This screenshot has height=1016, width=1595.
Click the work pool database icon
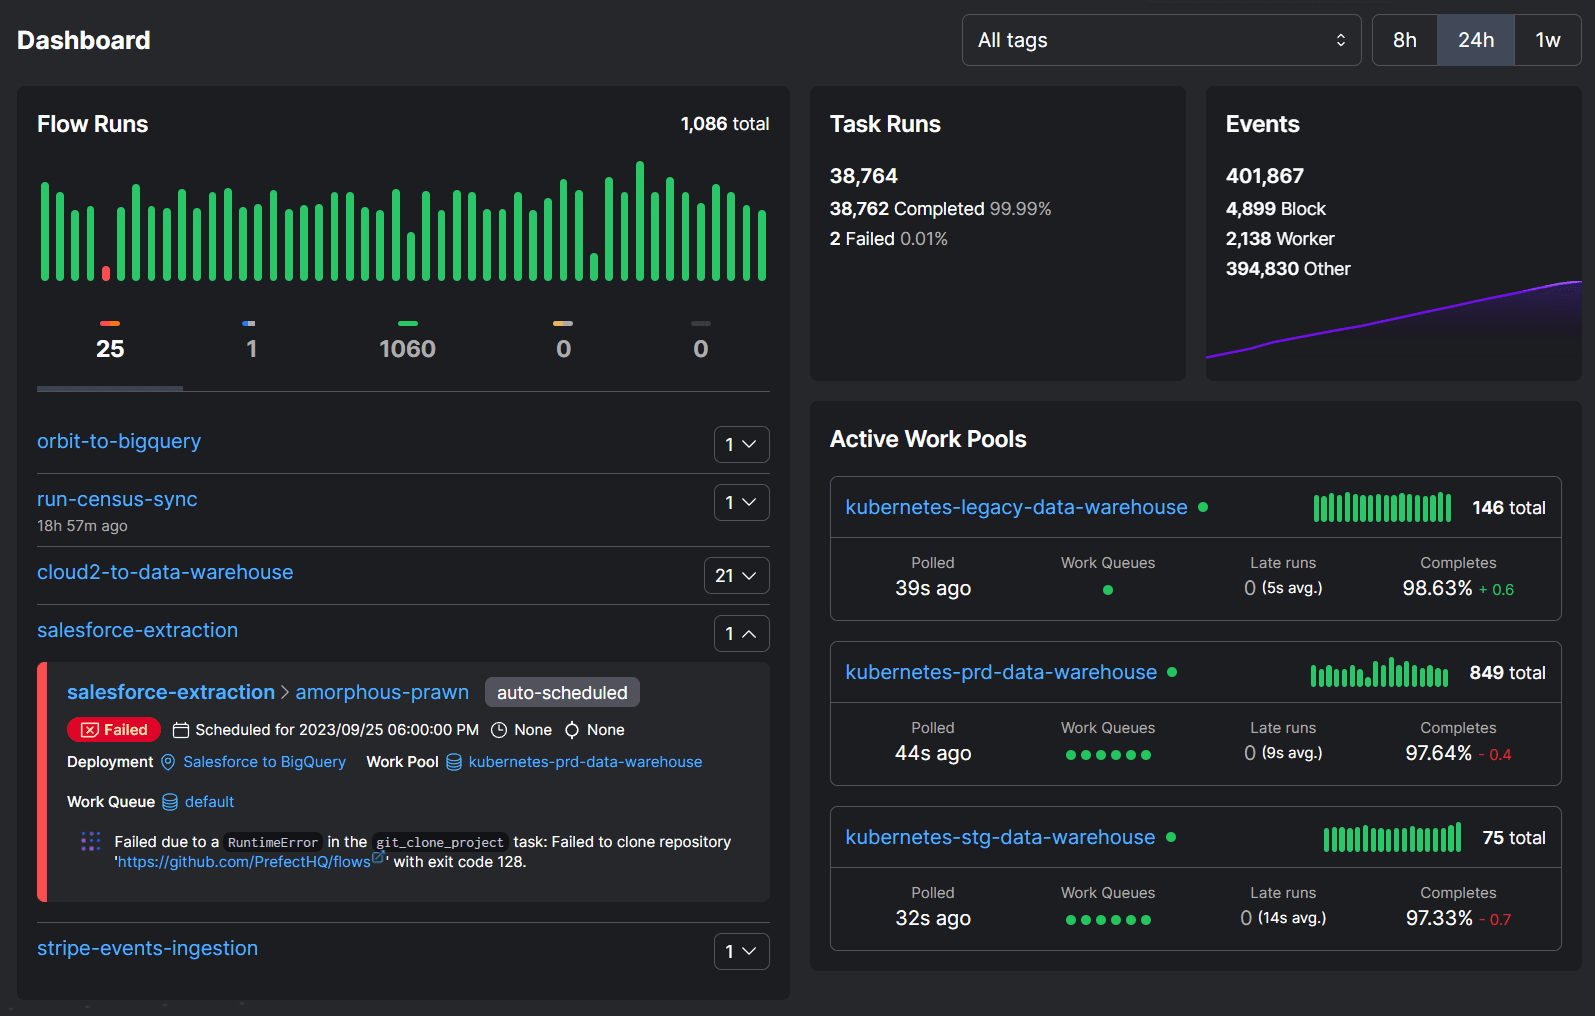454,762
